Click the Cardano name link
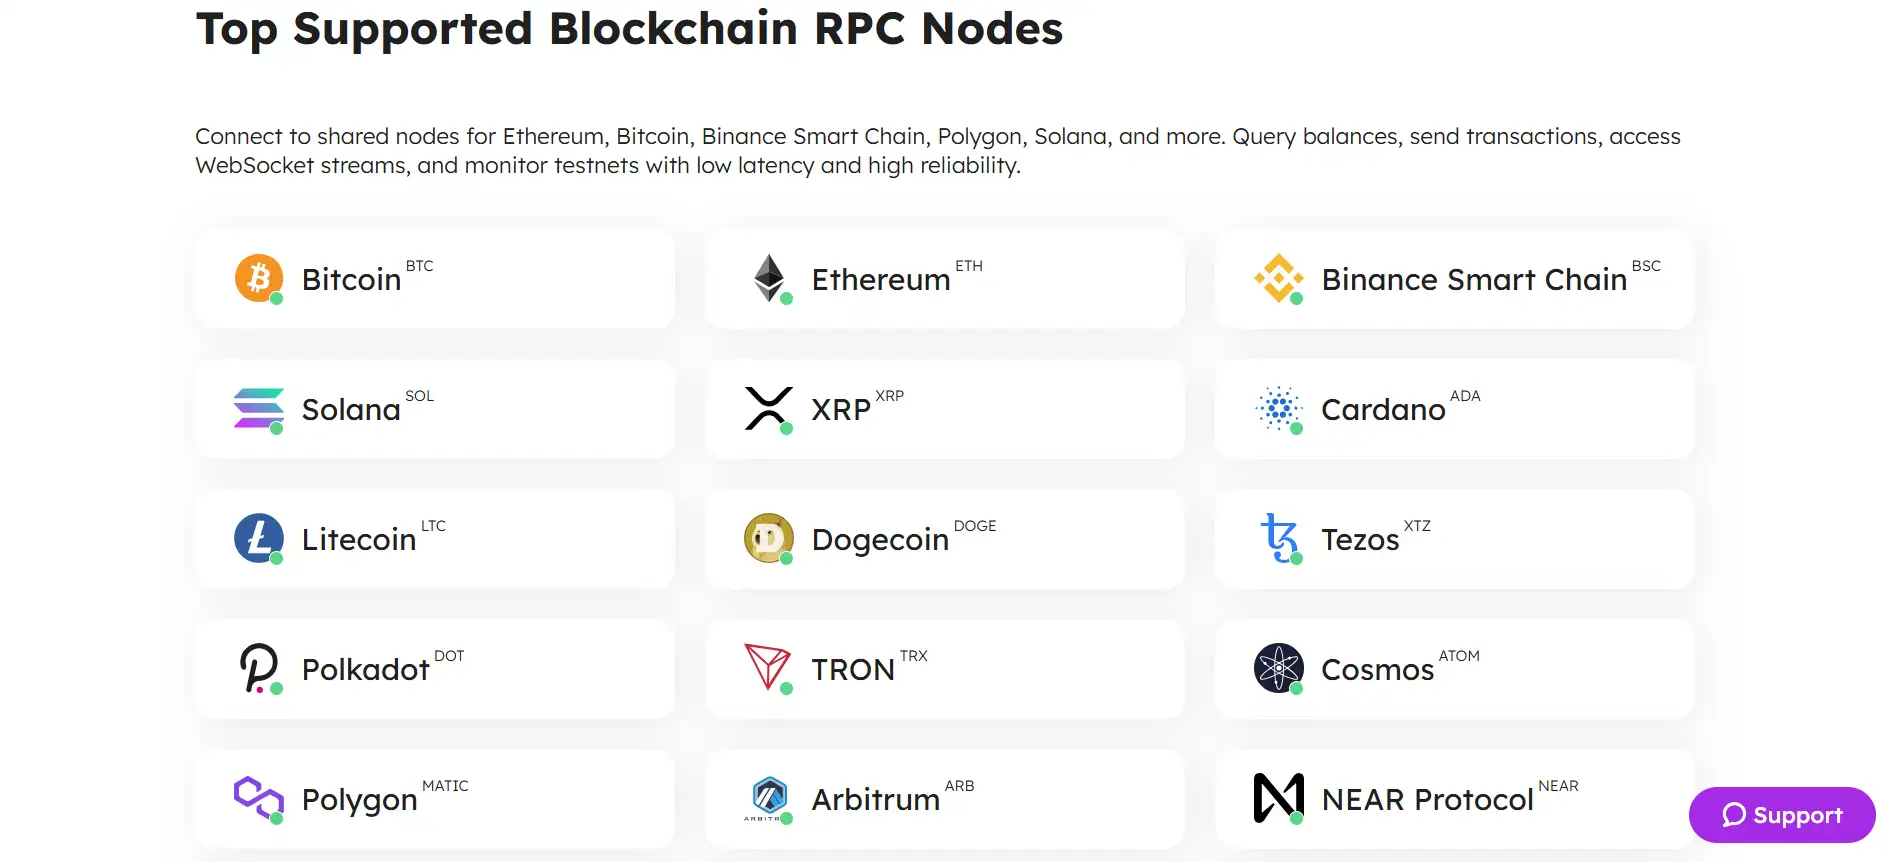 (1383, 410)
